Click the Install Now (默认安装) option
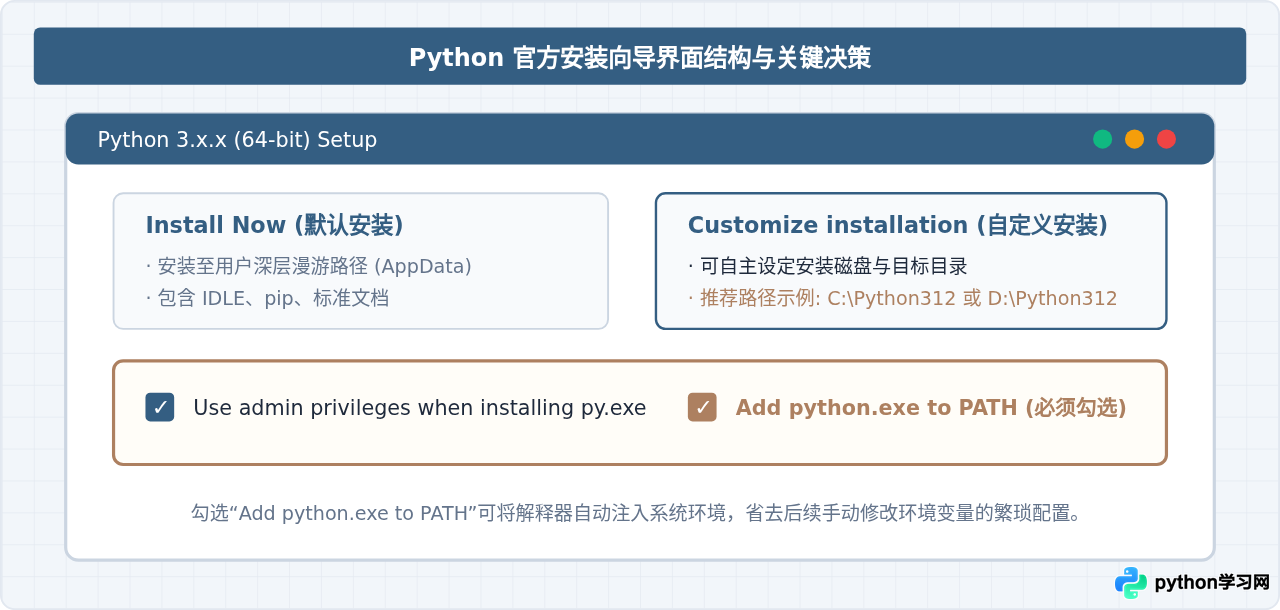 coord(360,260)
